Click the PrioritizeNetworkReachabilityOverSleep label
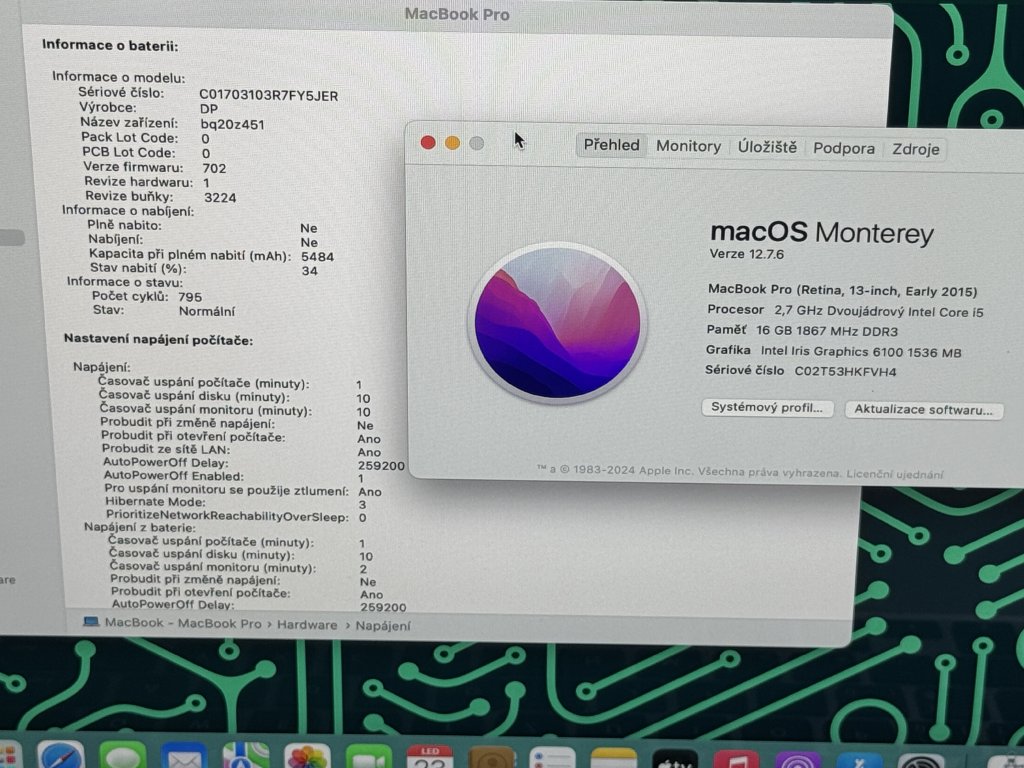The height and width of the screenshot is (768, 1024). 227,516
